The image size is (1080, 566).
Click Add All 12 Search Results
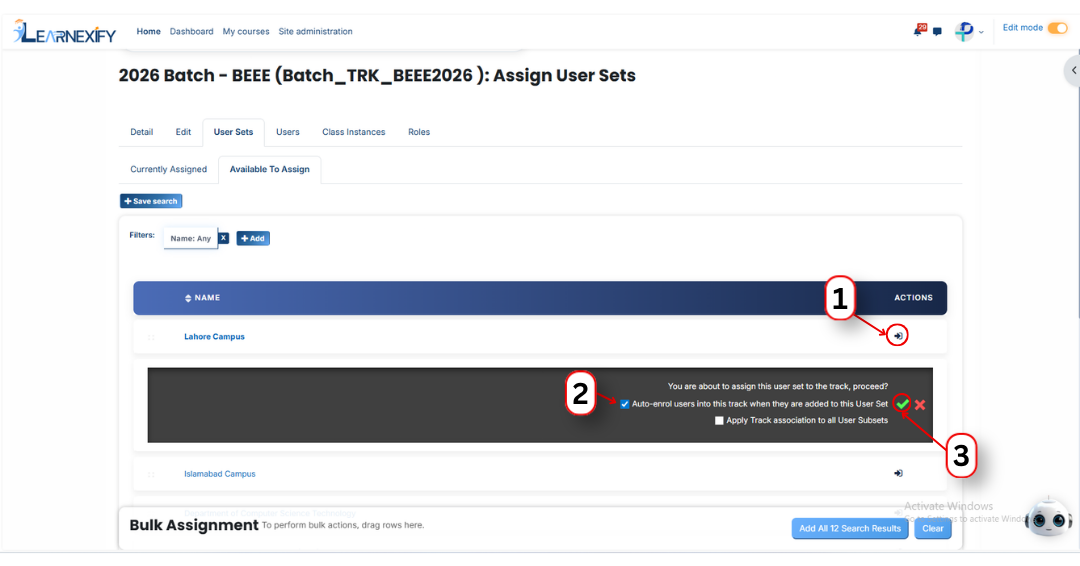tap(850, 529)
